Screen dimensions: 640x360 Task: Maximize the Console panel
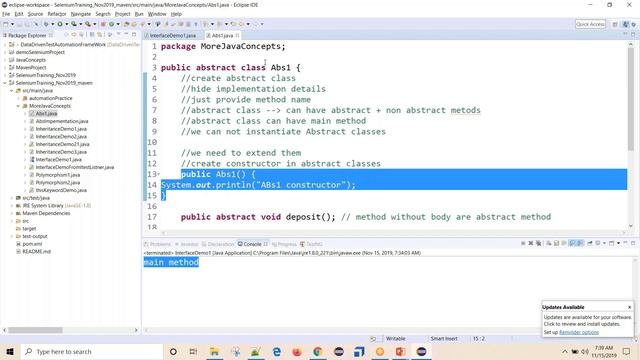click(633, 243)
